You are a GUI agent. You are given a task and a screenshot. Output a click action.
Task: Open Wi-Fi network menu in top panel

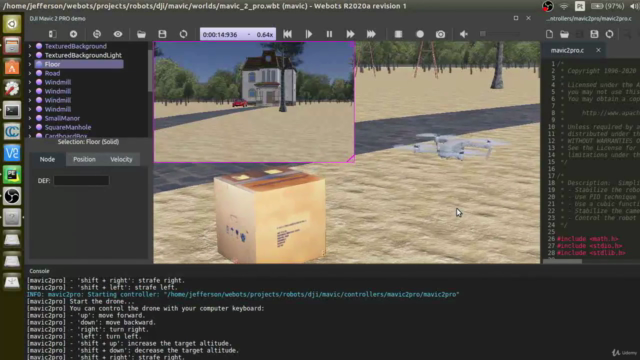tap(564, 6)
